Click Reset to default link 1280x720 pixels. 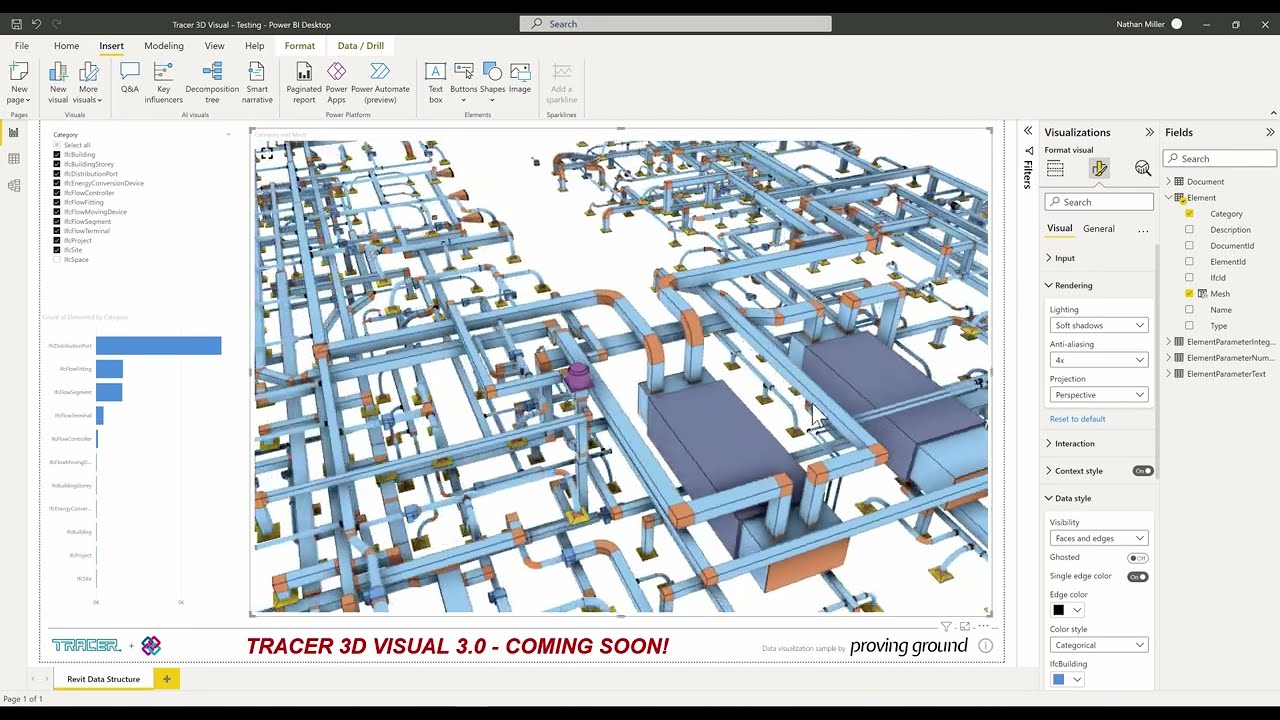(x=1077, y=419)
